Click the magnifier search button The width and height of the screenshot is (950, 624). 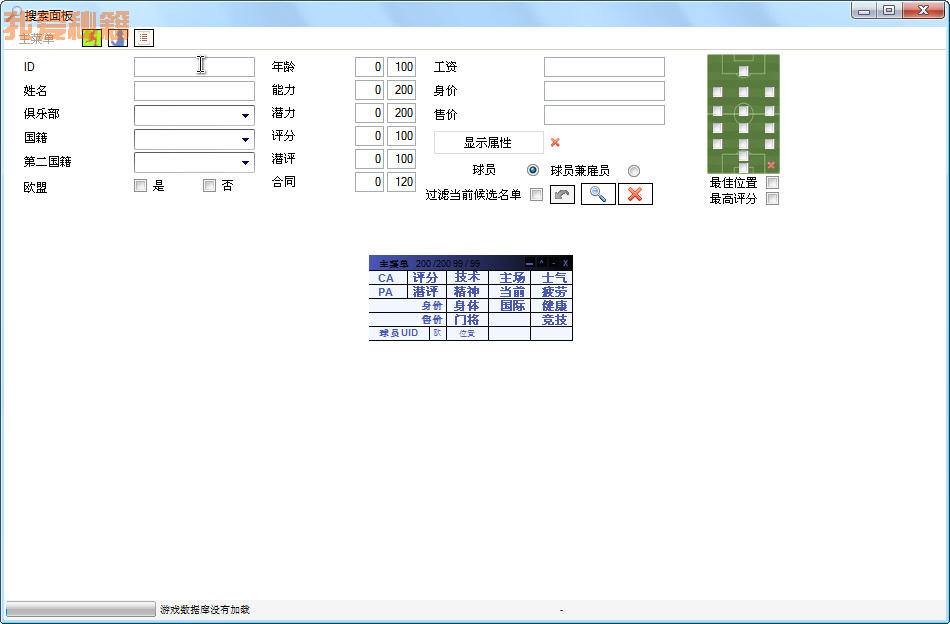pyautogui.click(x=597, y=194)
